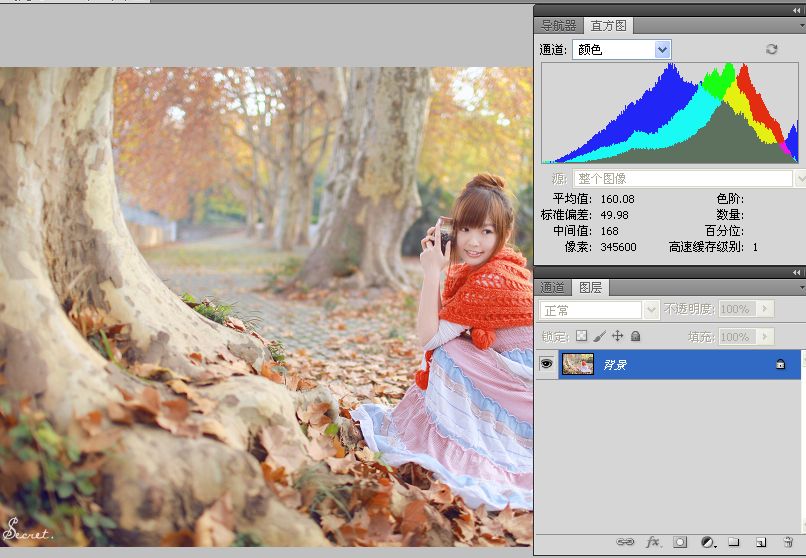The height and width of the screenshot is (558, 806).
Task: Click the new layer icon
Action: tap(760, 542)
